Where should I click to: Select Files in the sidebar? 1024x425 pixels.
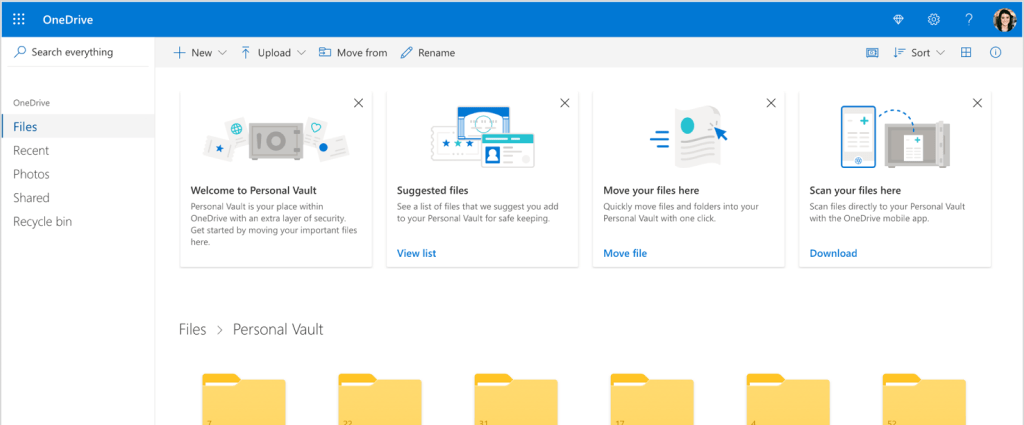78,127
